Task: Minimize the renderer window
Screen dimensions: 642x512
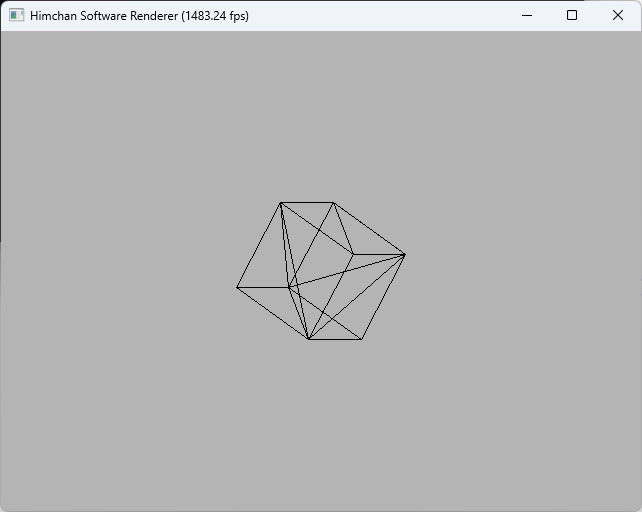Action: [526, 16]
